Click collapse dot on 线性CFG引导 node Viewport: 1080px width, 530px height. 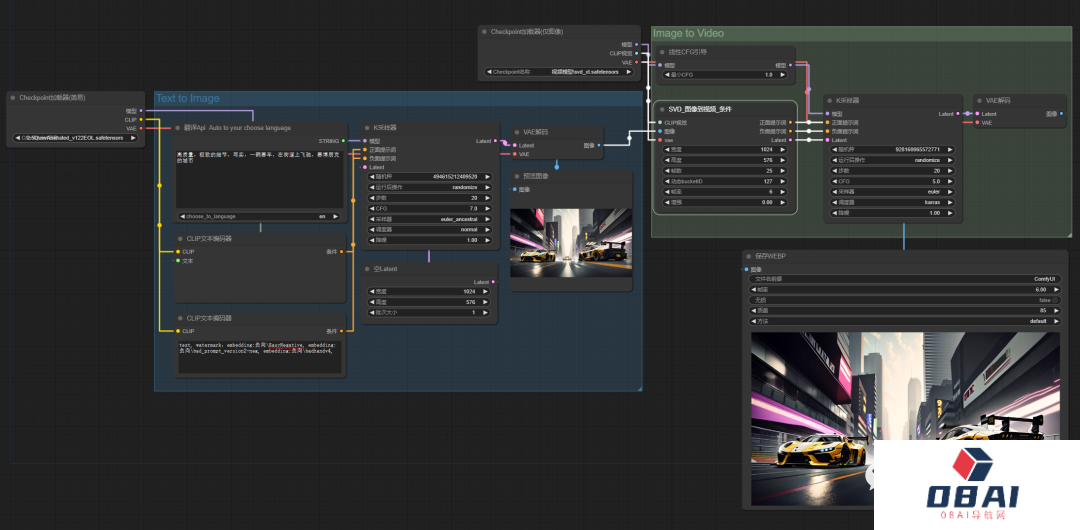660,52
